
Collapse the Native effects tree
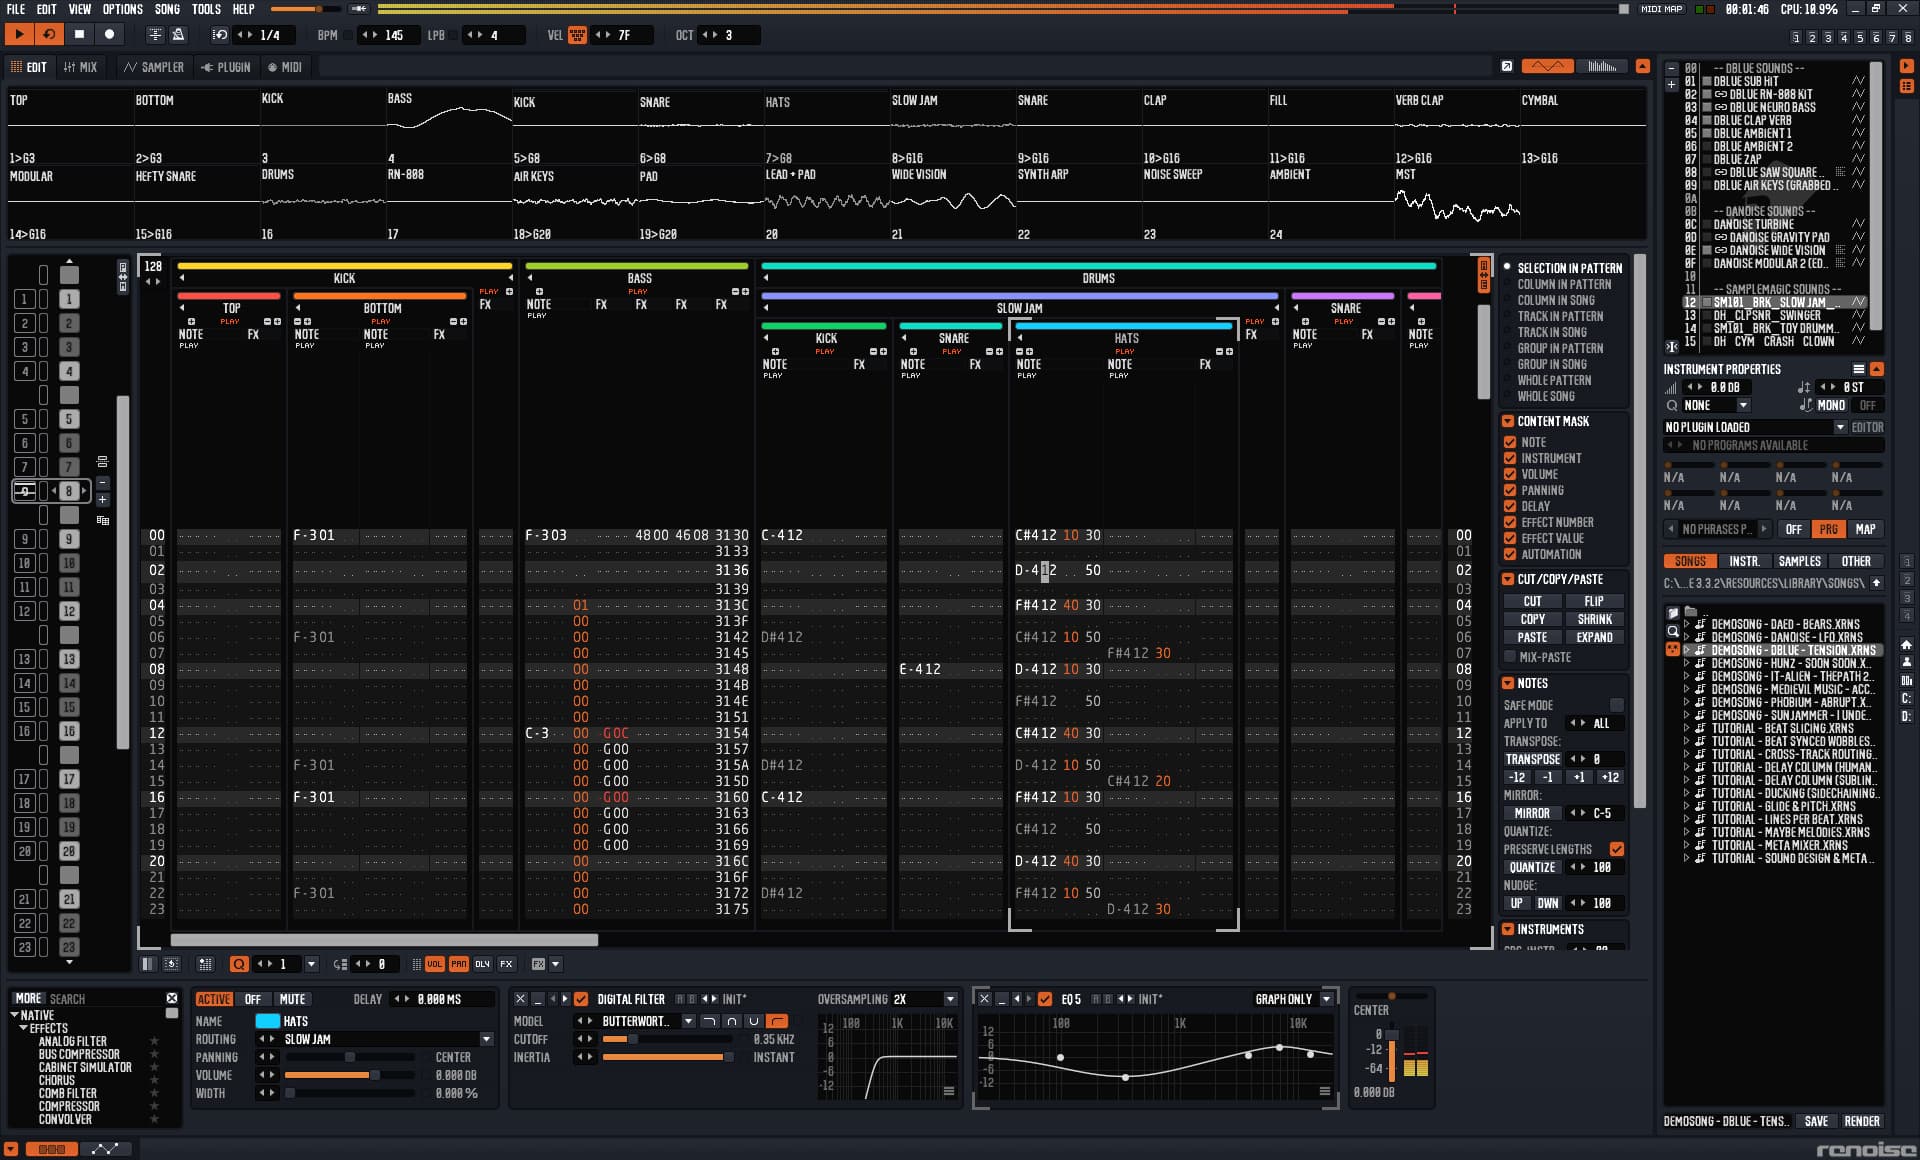[x=15, y=1015]
